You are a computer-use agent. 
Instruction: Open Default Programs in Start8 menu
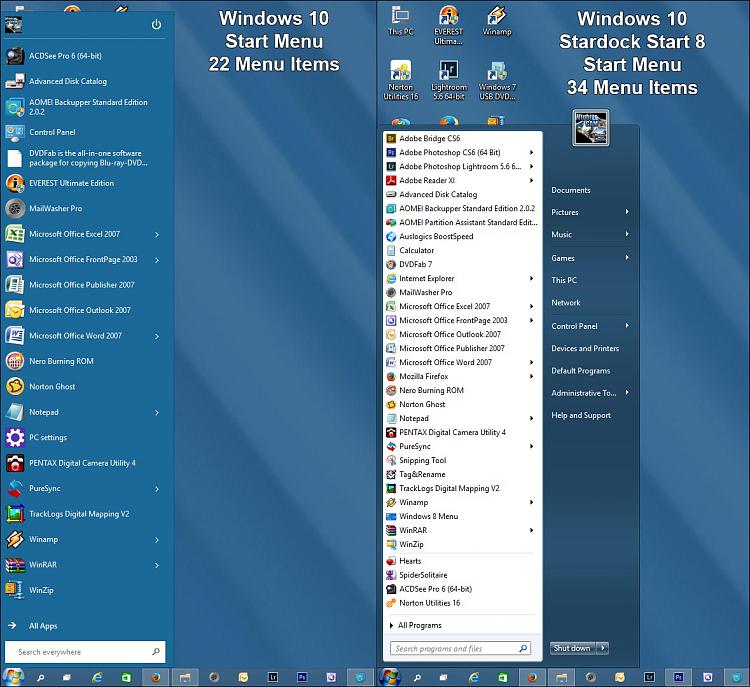[581, 371]
